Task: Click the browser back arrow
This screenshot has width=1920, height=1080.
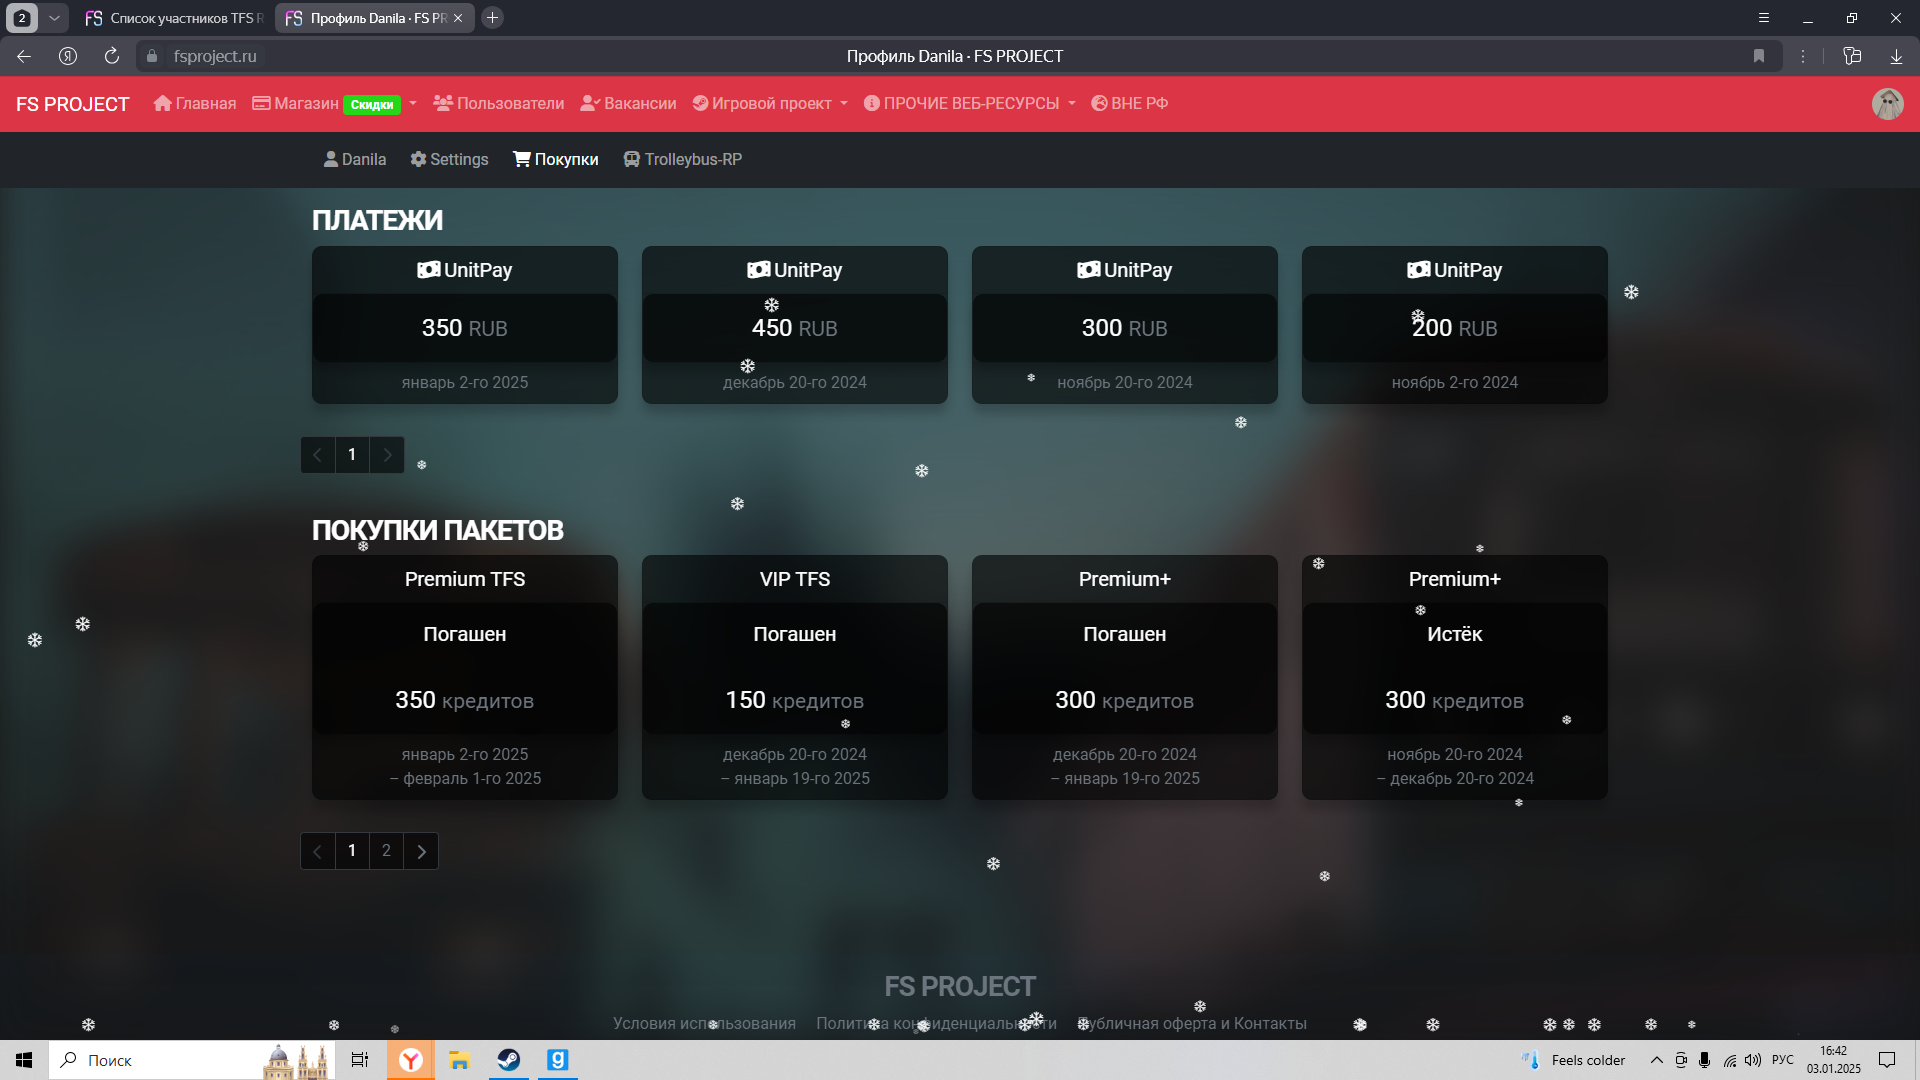Action: click(x=24, y=56)
